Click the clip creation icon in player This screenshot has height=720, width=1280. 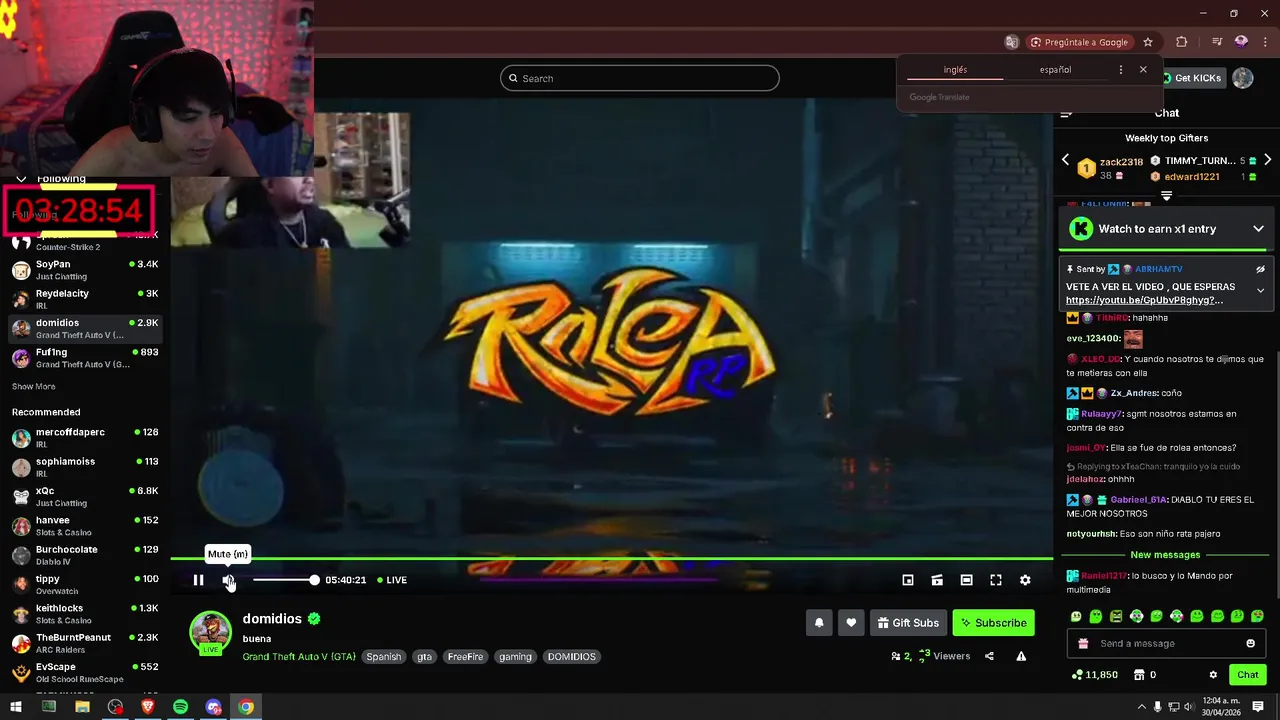click(937, 580)
